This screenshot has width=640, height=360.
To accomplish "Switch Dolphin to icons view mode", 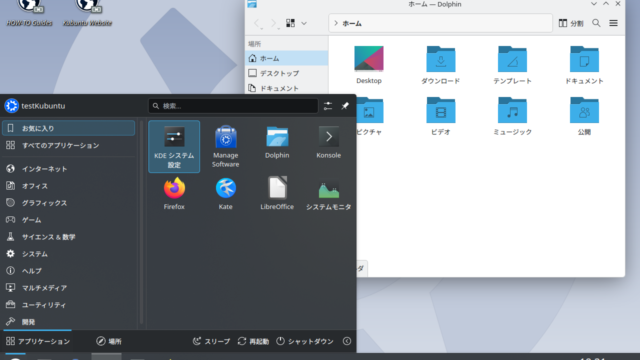I will [290, 23].
